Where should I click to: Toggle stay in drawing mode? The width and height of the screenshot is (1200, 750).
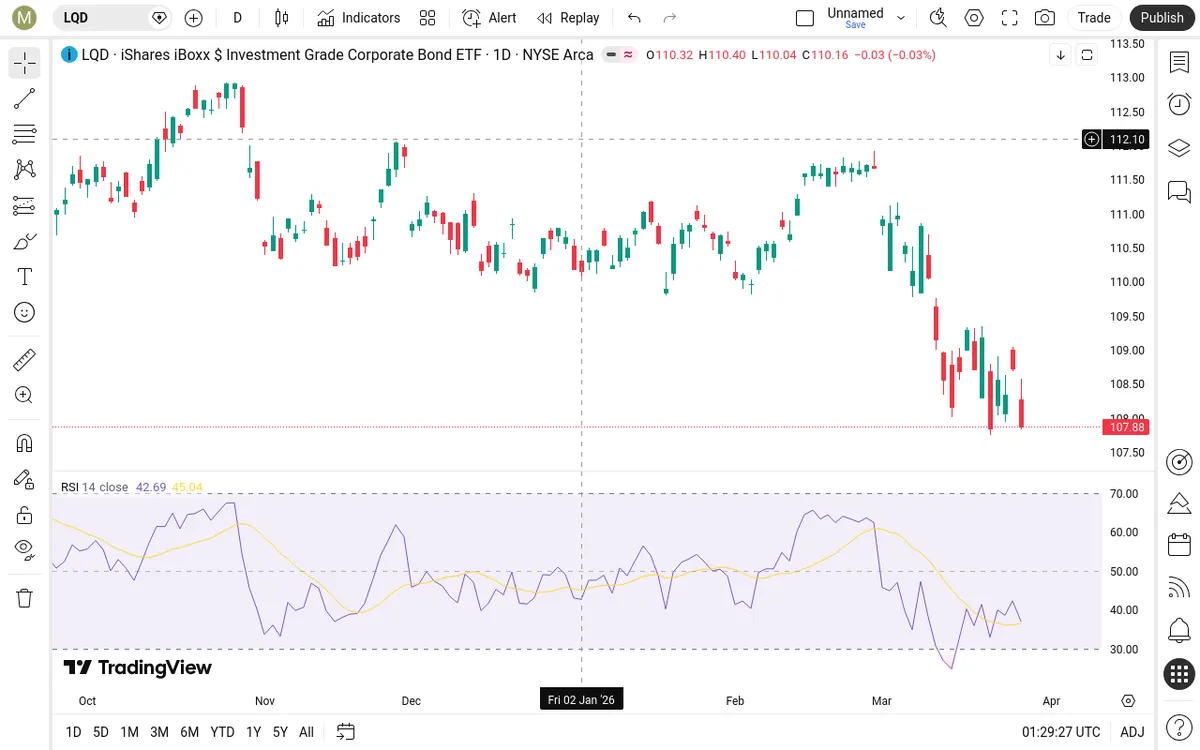pyautogui.click(x=25, y=479)
